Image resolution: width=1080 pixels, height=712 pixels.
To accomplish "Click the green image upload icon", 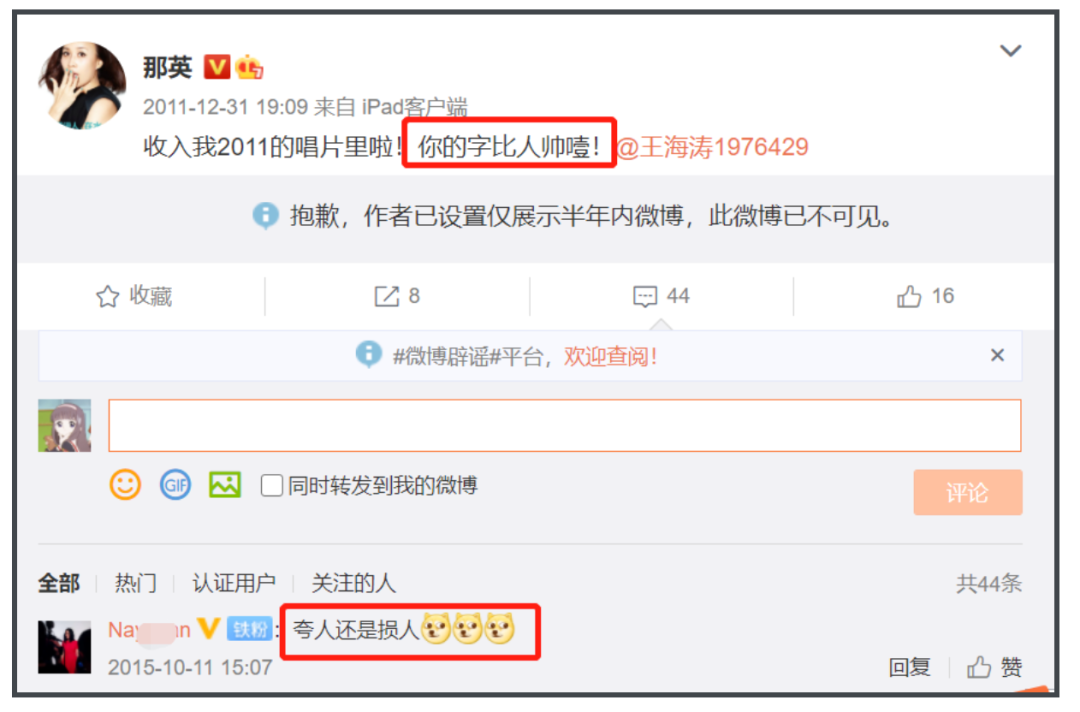I will 225,485.
